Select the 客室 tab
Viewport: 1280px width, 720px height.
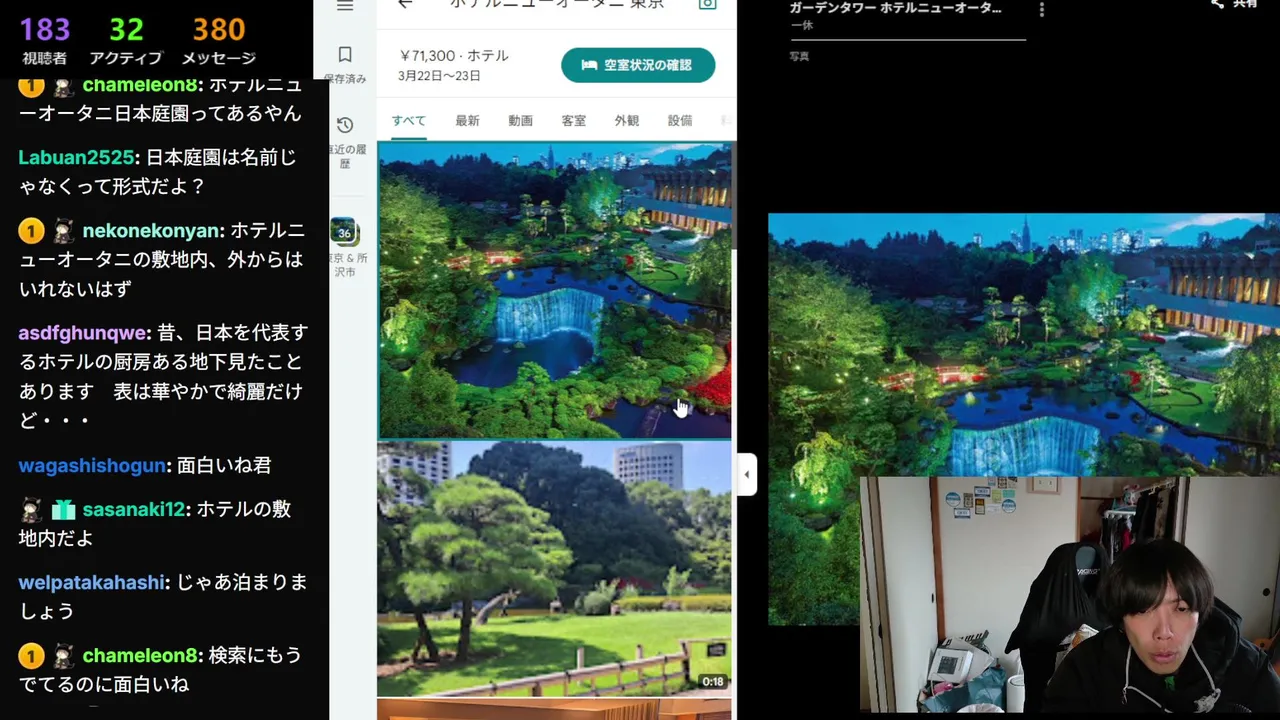[x=573, y=121]
